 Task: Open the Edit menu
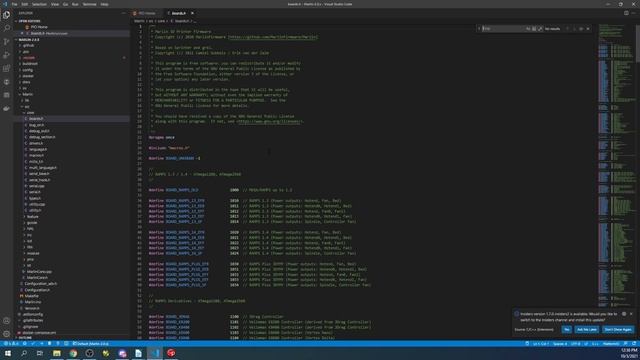24,4
